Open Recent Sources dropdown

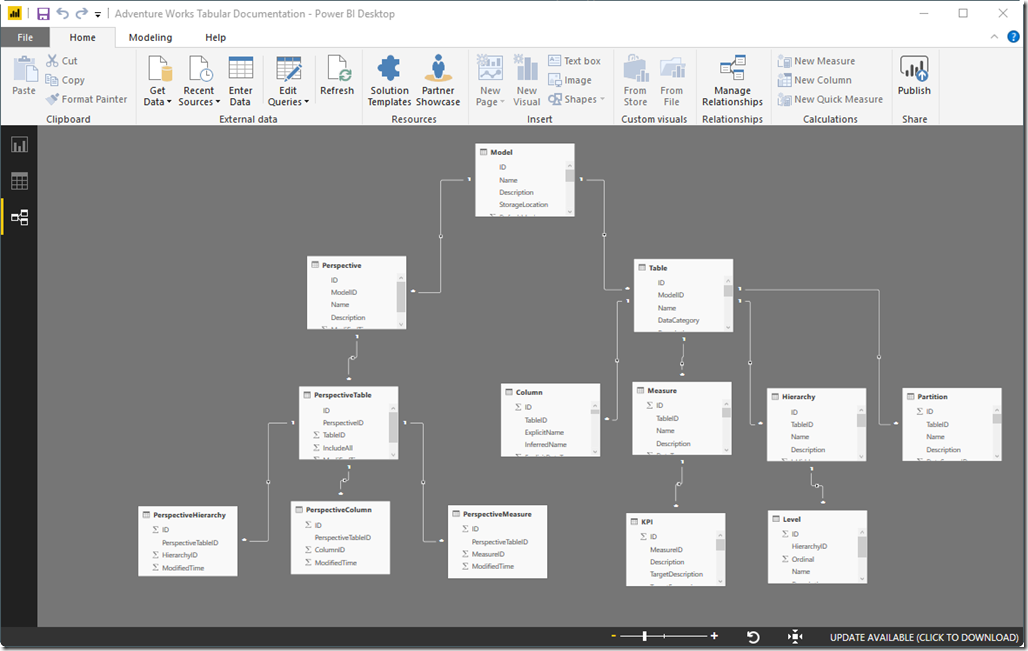coord(199,81)
